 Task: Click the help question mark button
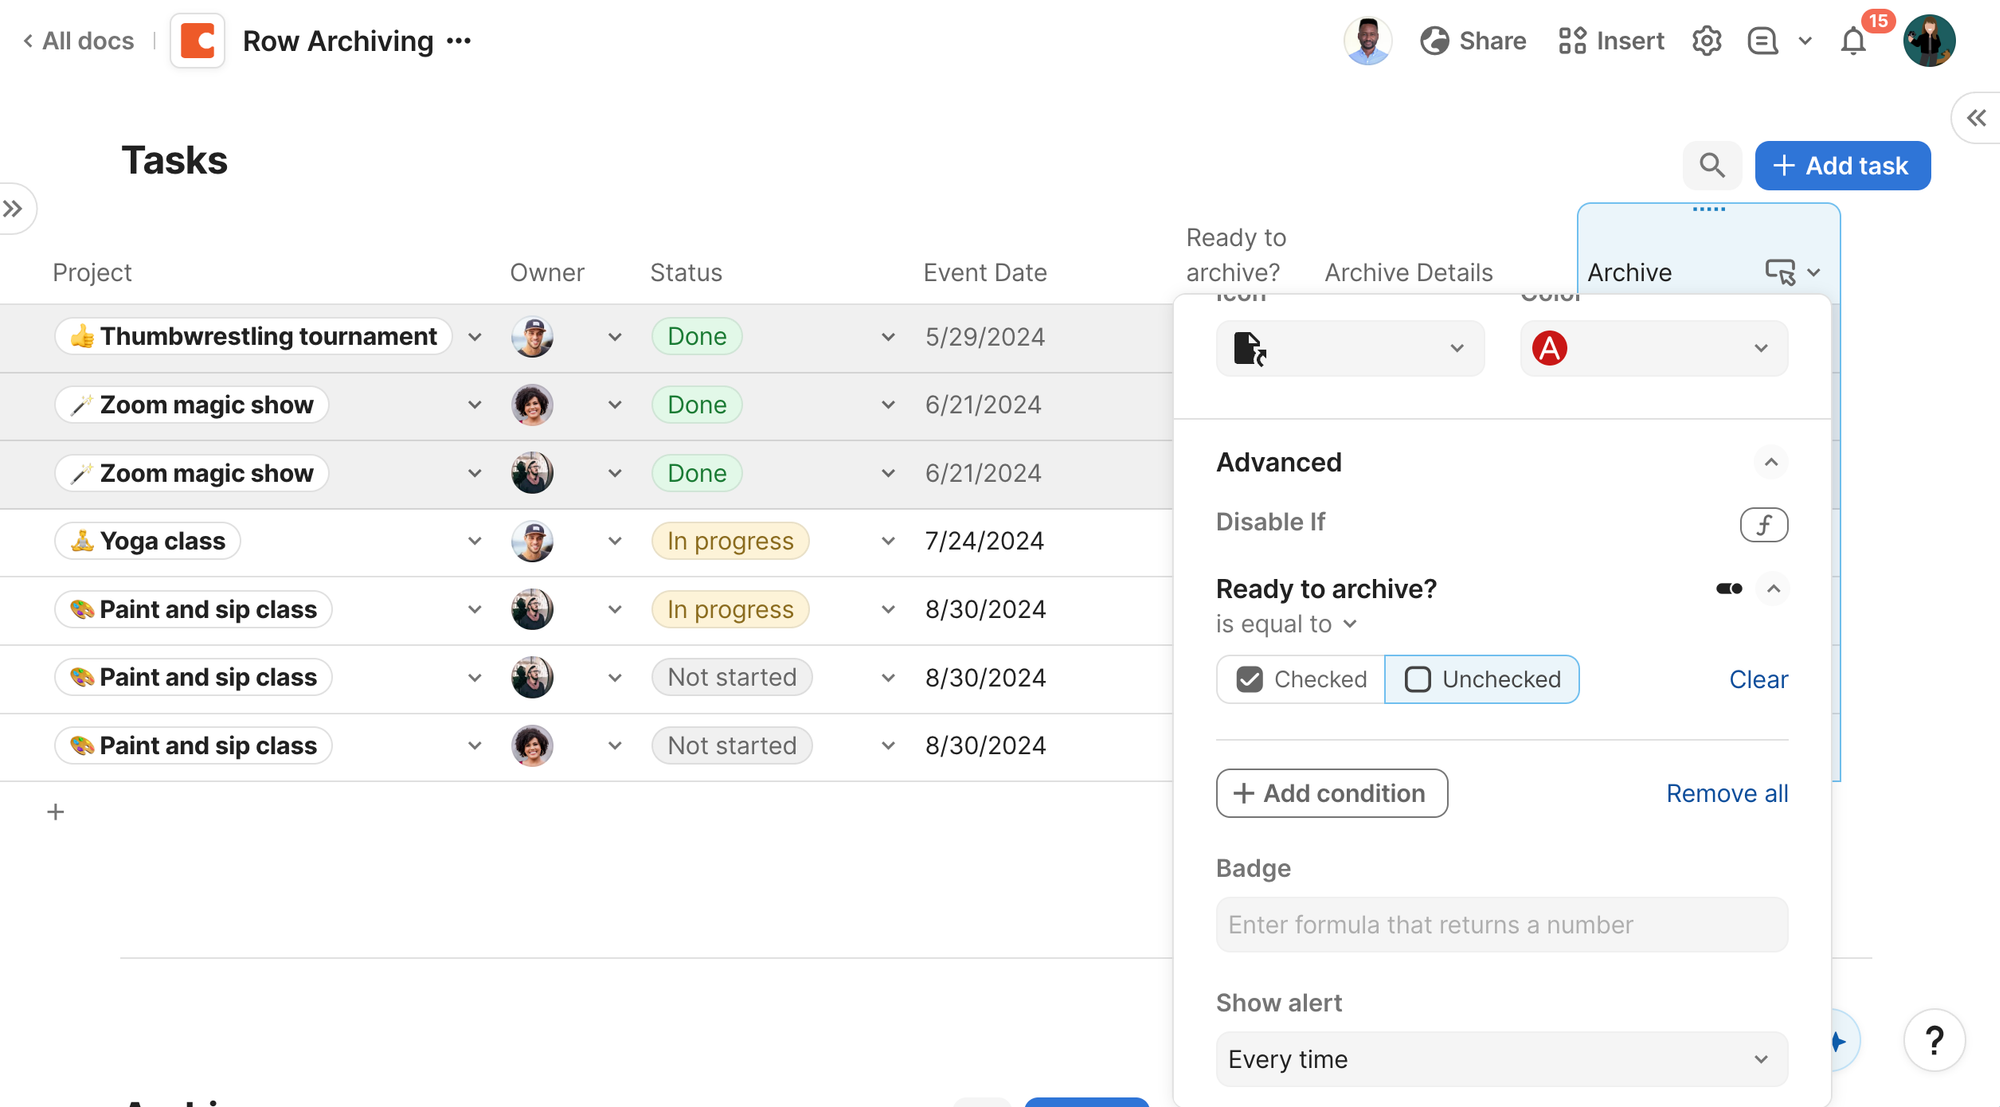coord(1934,1040)
